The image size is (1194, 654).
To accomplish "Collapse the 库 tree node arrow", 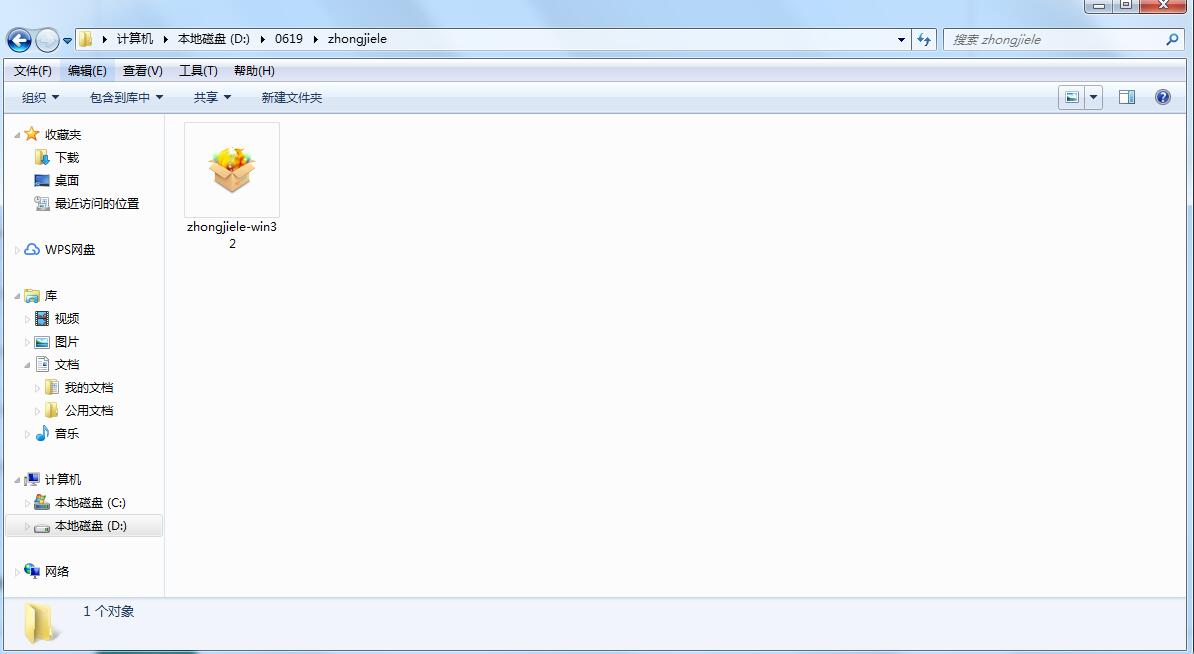I will point(17,296).
